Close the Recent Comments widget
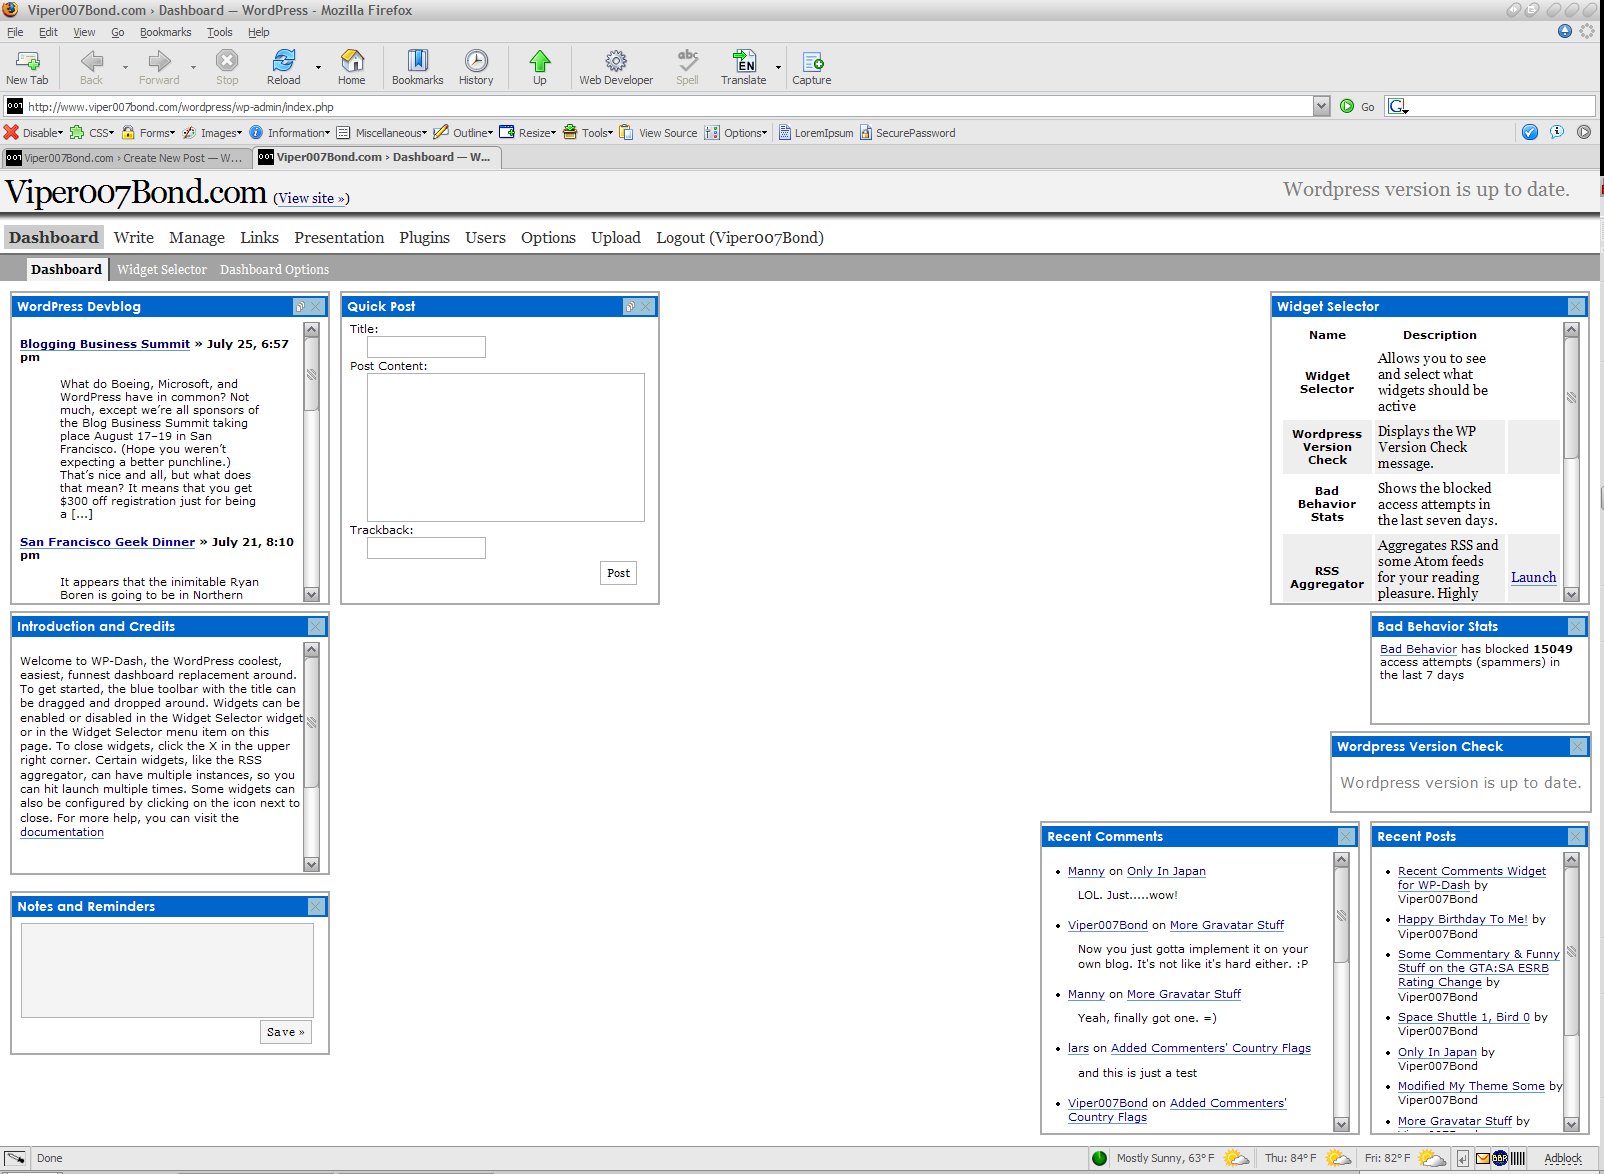Screen dimensions: 1604x1174 (x=1346, y=837)
